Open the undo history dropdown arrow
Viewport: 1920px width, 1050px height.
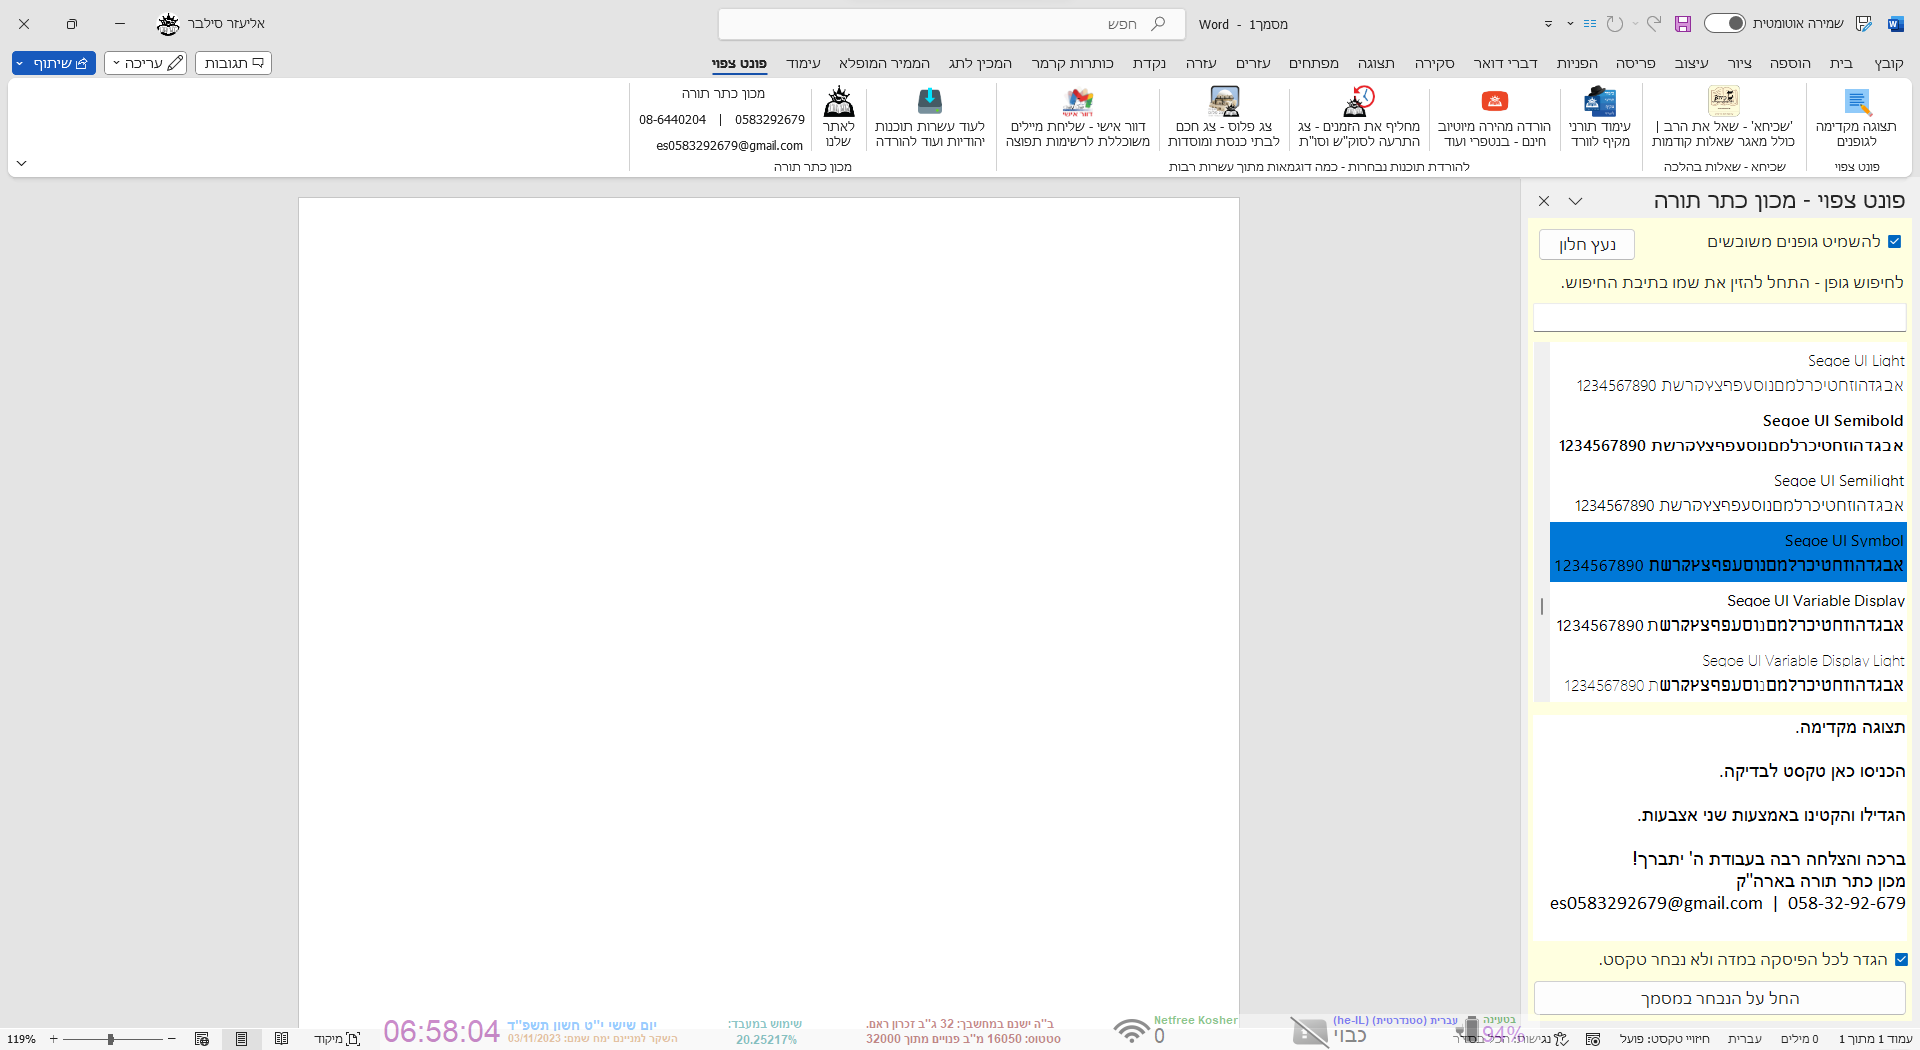coord(1635,24)
